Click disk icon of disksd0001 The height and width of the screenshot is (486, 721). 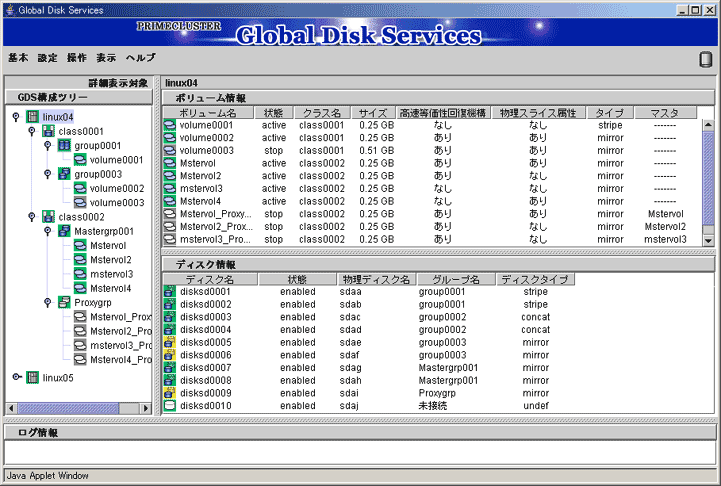pos(170,291)
